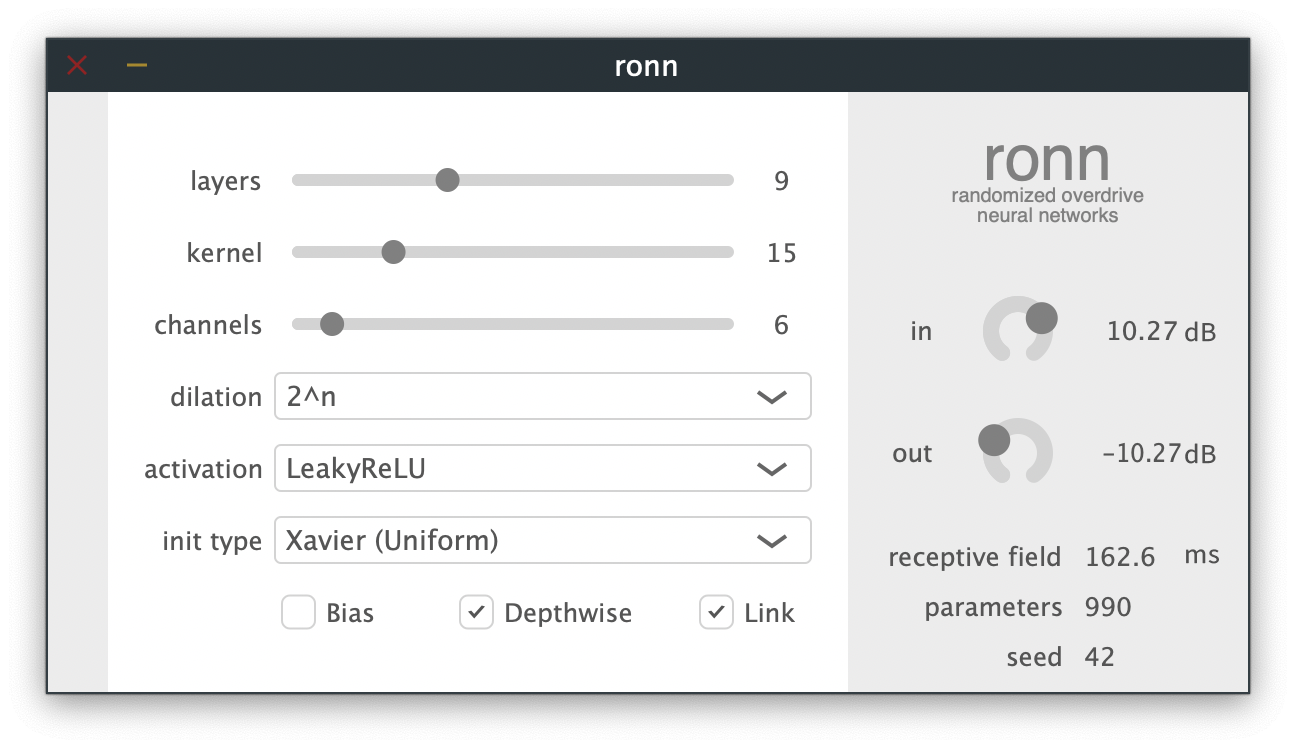
Task: Uncheck the Depthwise checkbox
Action: coord(477,612)
